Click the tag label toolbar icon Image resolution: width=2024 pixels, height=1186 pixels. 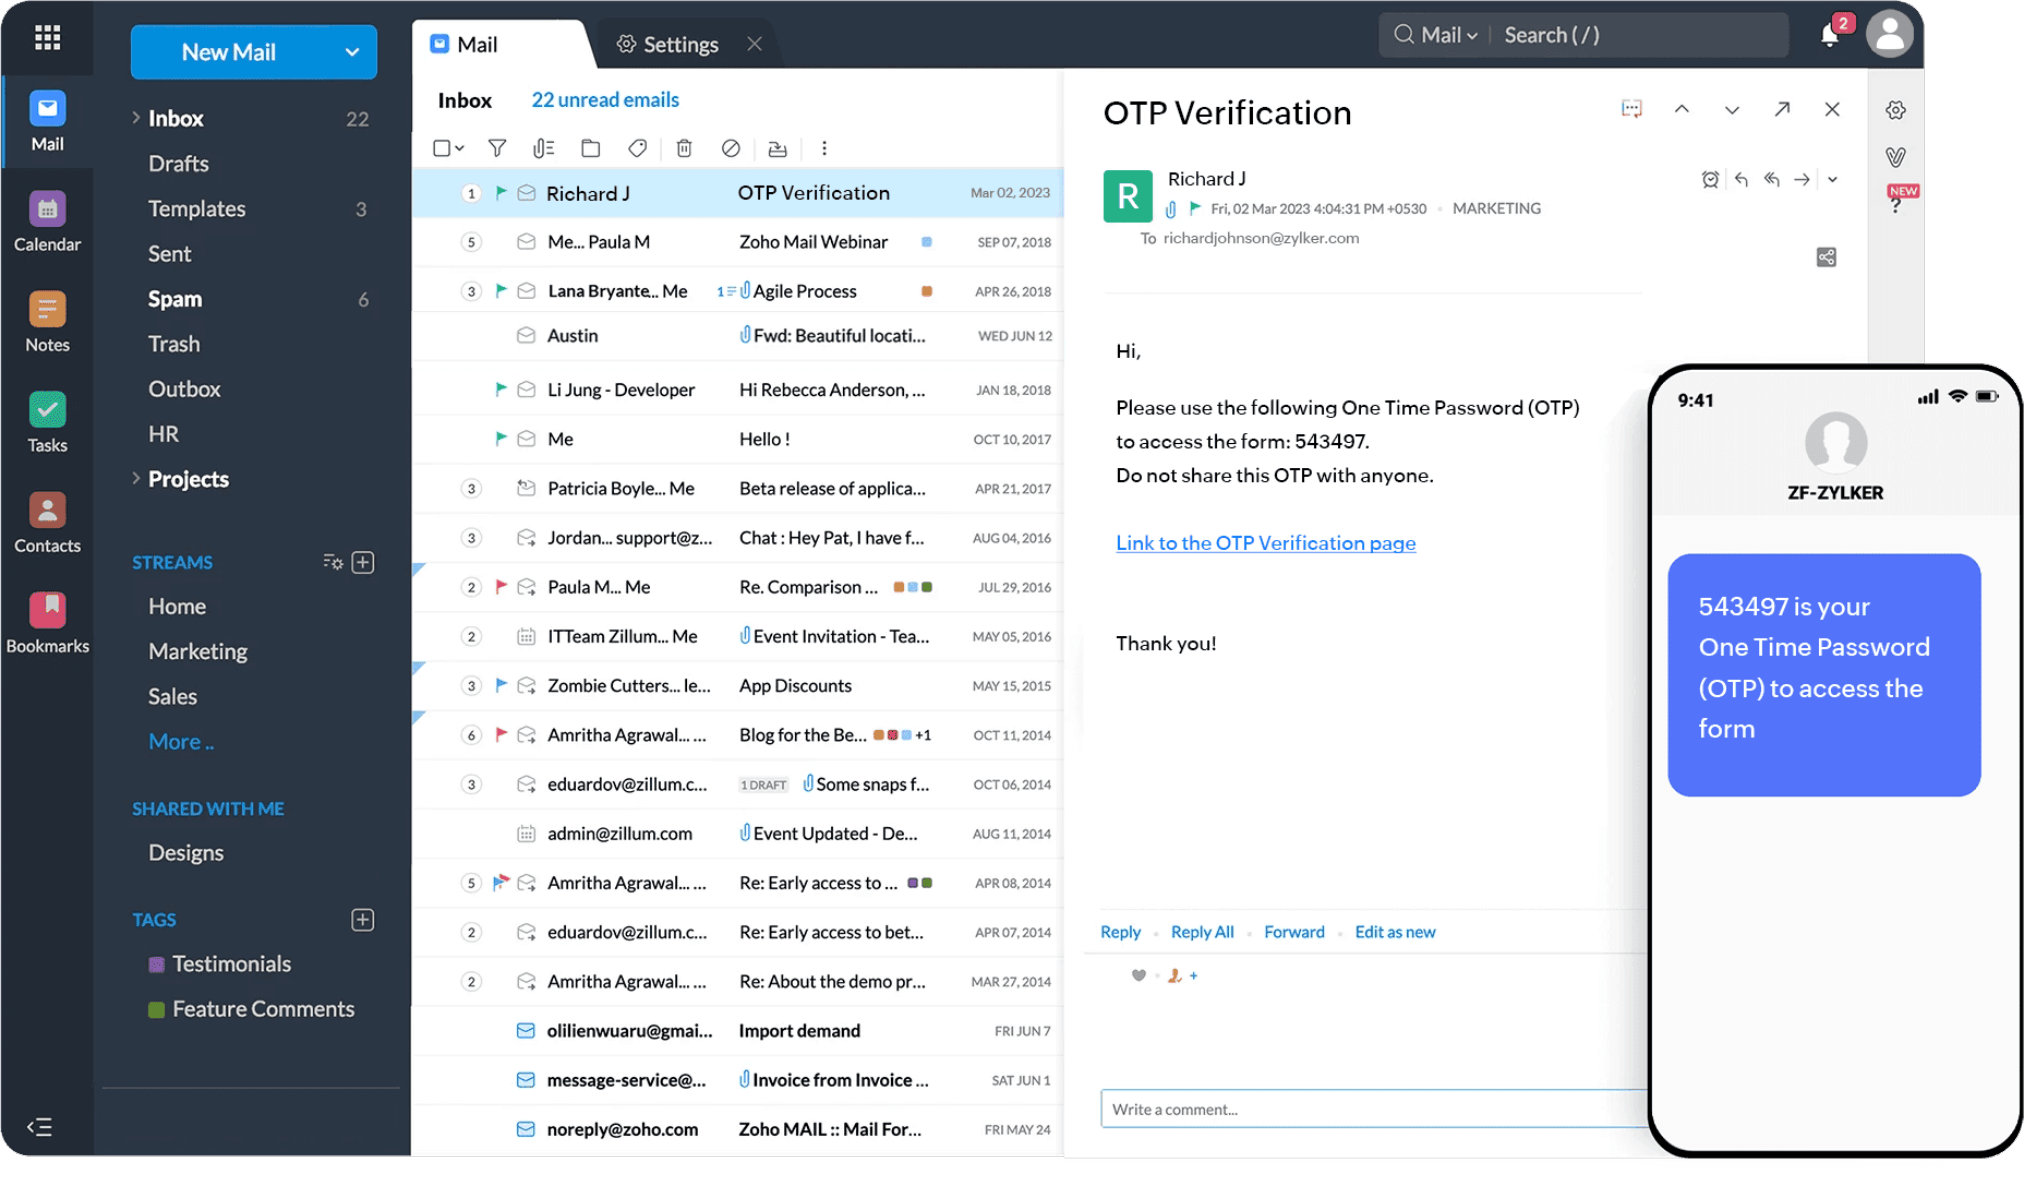point(637,148)
